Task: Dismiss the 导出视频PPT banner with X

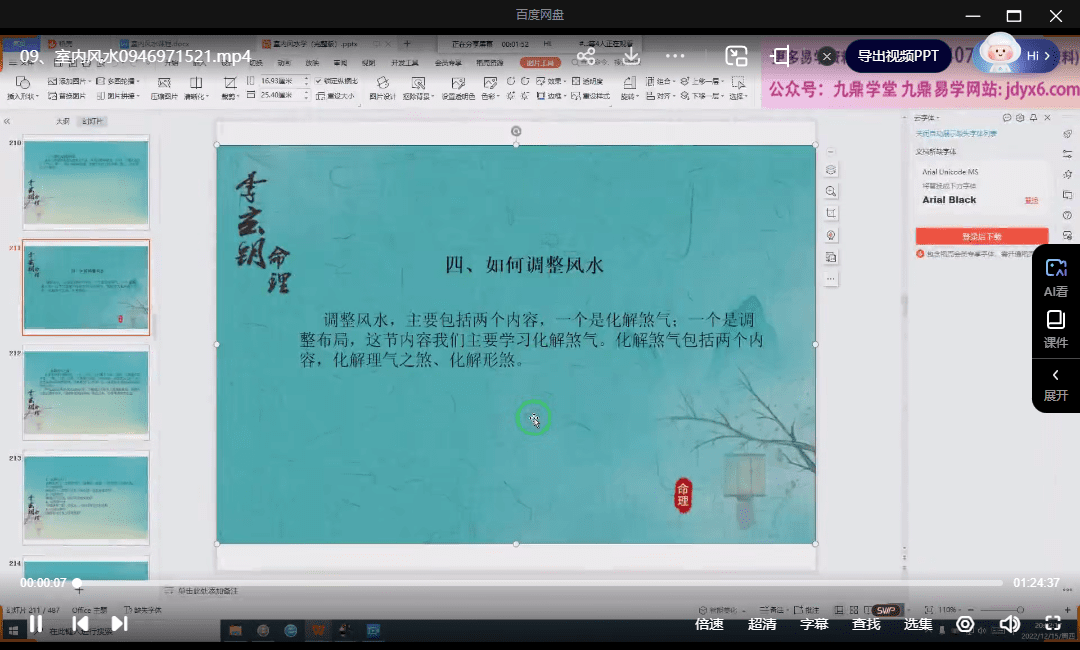Action: pyautogui.click(x=827, y=56)
